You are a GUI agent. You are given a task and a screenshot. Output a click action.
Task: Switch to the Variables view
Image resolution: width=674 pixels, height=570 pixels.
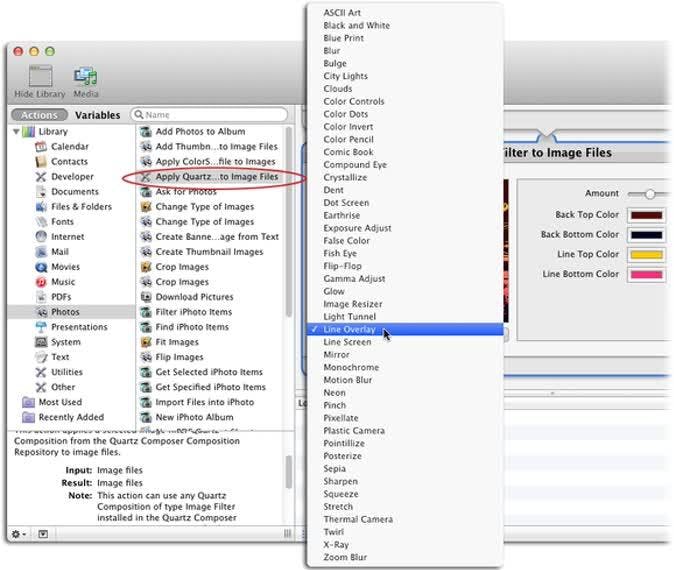point(98,115)
